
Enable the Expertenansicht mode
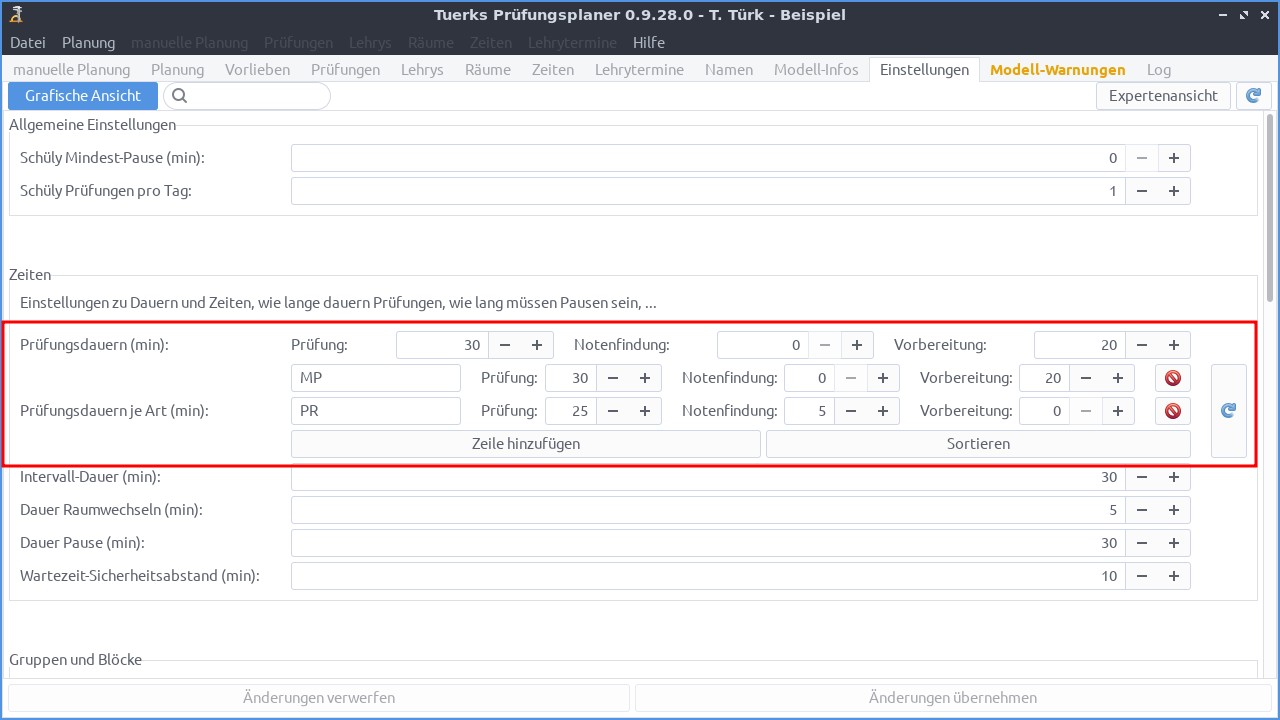click(x=1163, y=95)
